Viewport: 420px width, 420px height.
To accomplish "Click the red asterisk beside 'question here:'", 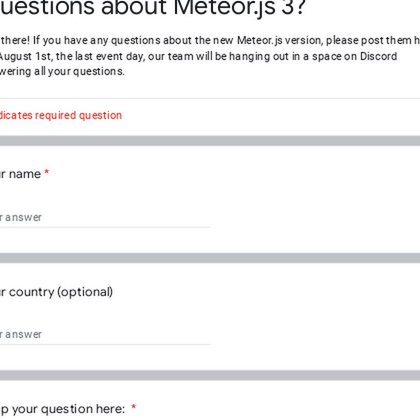I will [134, 407].
